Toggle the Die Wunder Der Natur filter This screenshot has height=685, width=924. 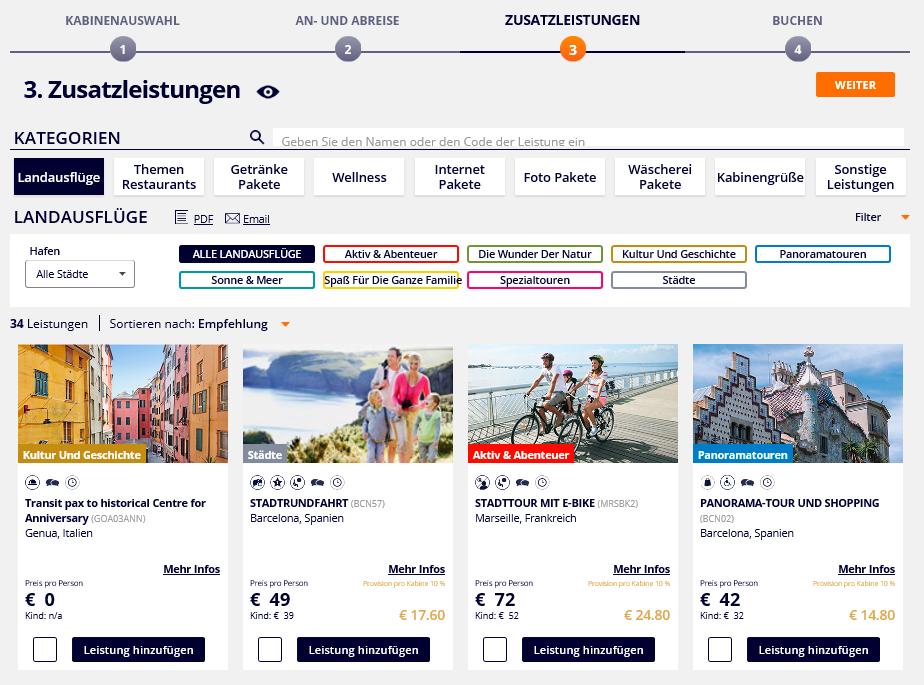535,254
